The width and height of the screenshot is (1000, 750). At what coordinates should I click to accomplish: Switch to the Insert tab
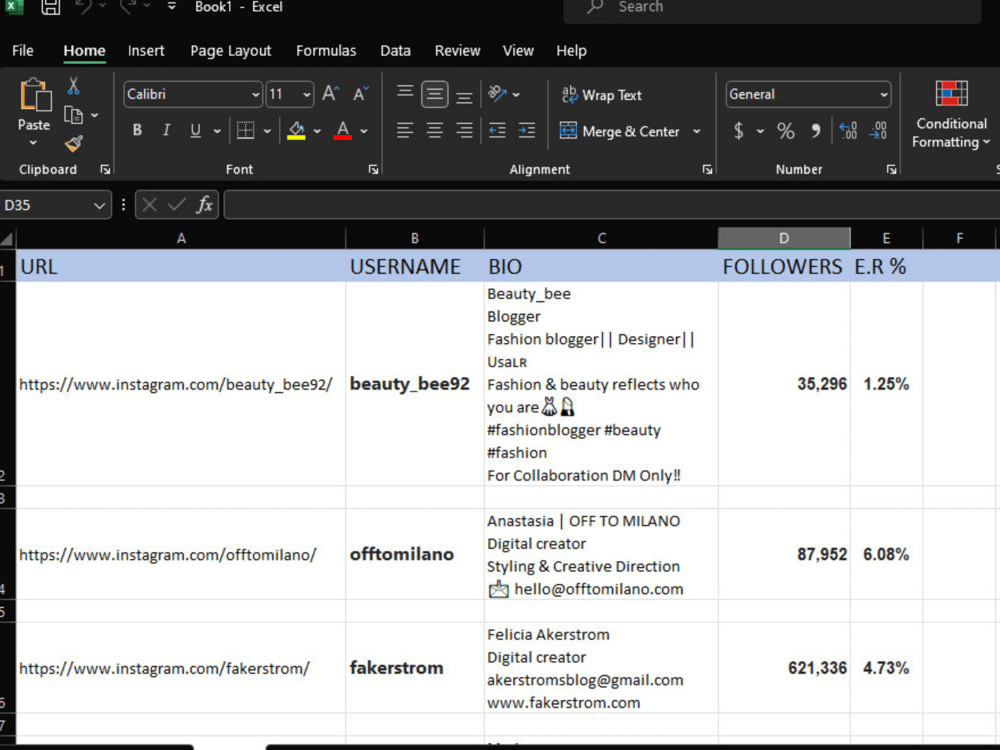pyautogui.click(x=145, y=51)
